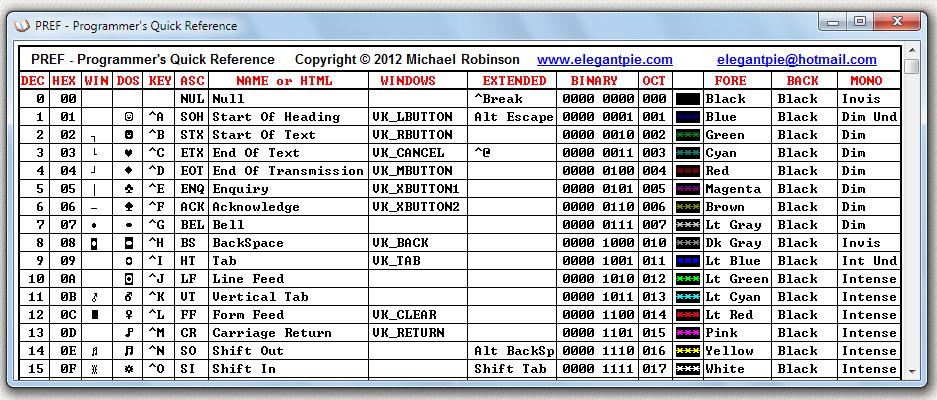
Task: Click the BEL ASCII code cell
Action: coord(192,225)
